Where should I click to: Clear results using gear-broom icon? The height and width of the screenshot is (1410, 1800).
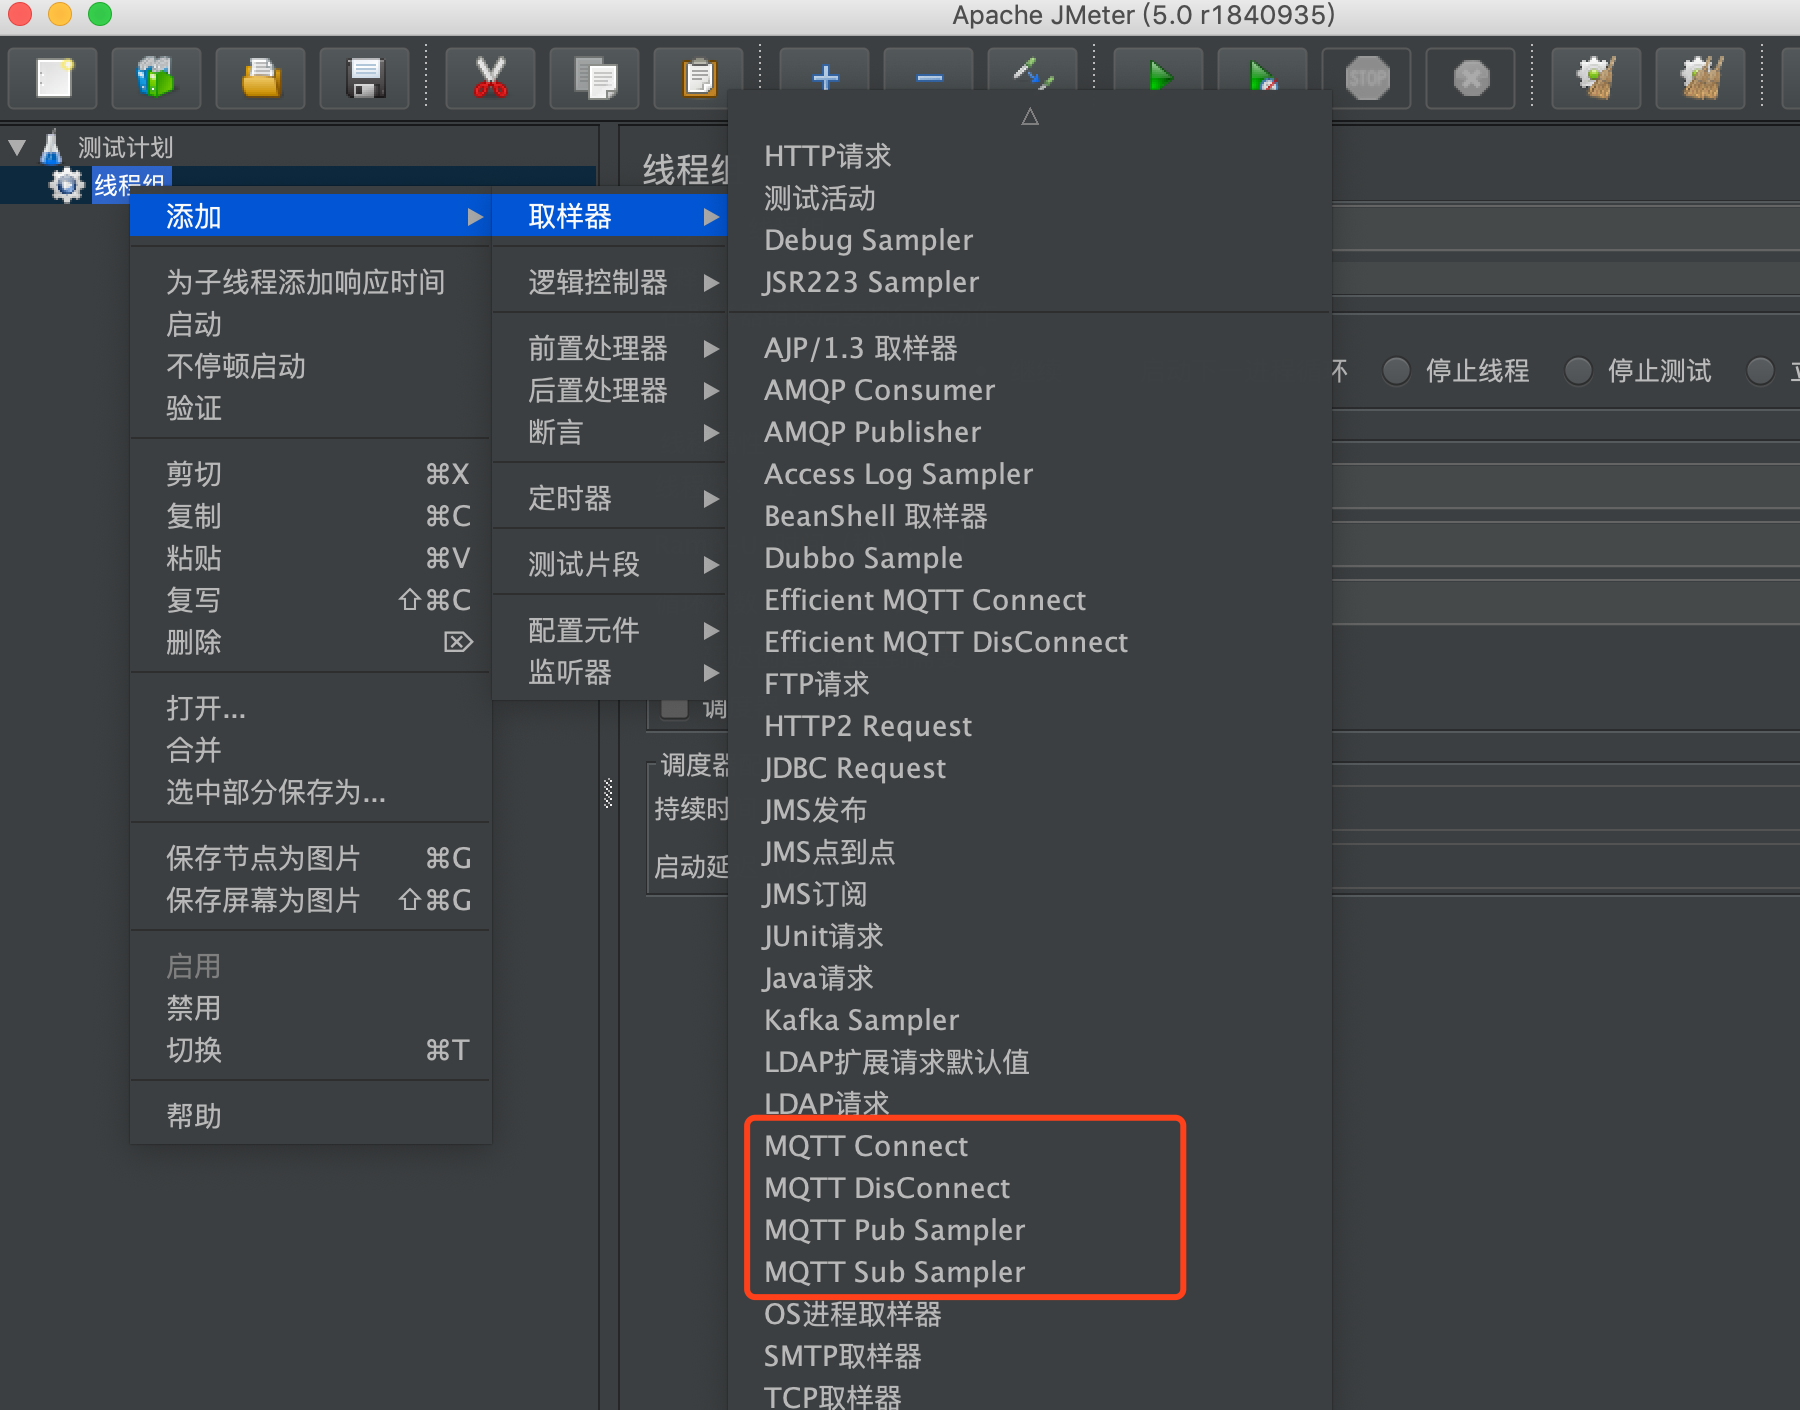coord(1595,78)
